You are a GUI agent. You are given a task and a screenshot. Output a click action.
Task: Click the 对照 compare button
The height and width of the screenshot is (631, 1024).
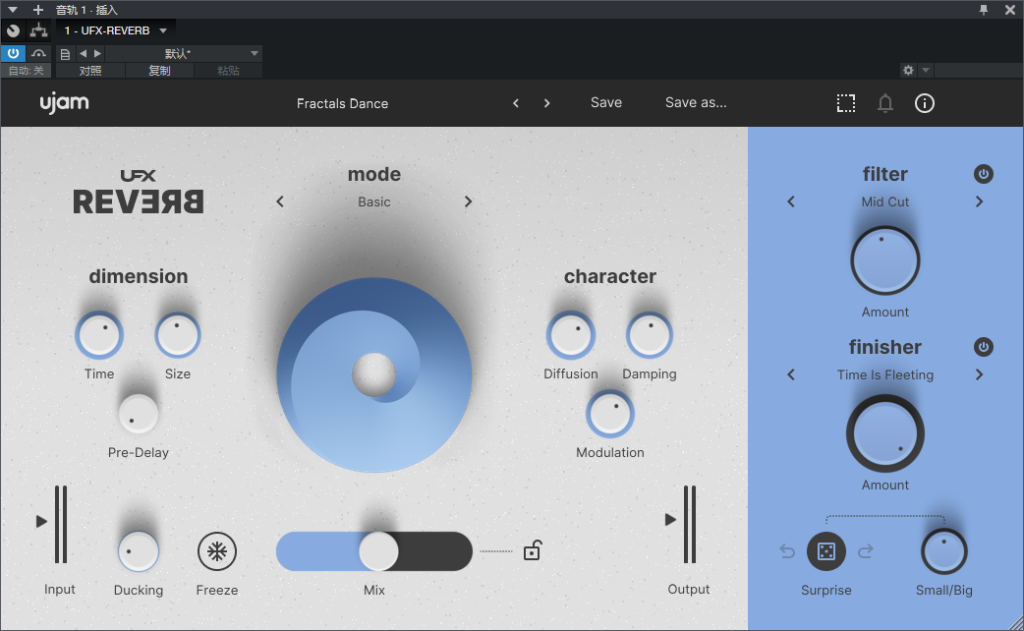[90, 71]
